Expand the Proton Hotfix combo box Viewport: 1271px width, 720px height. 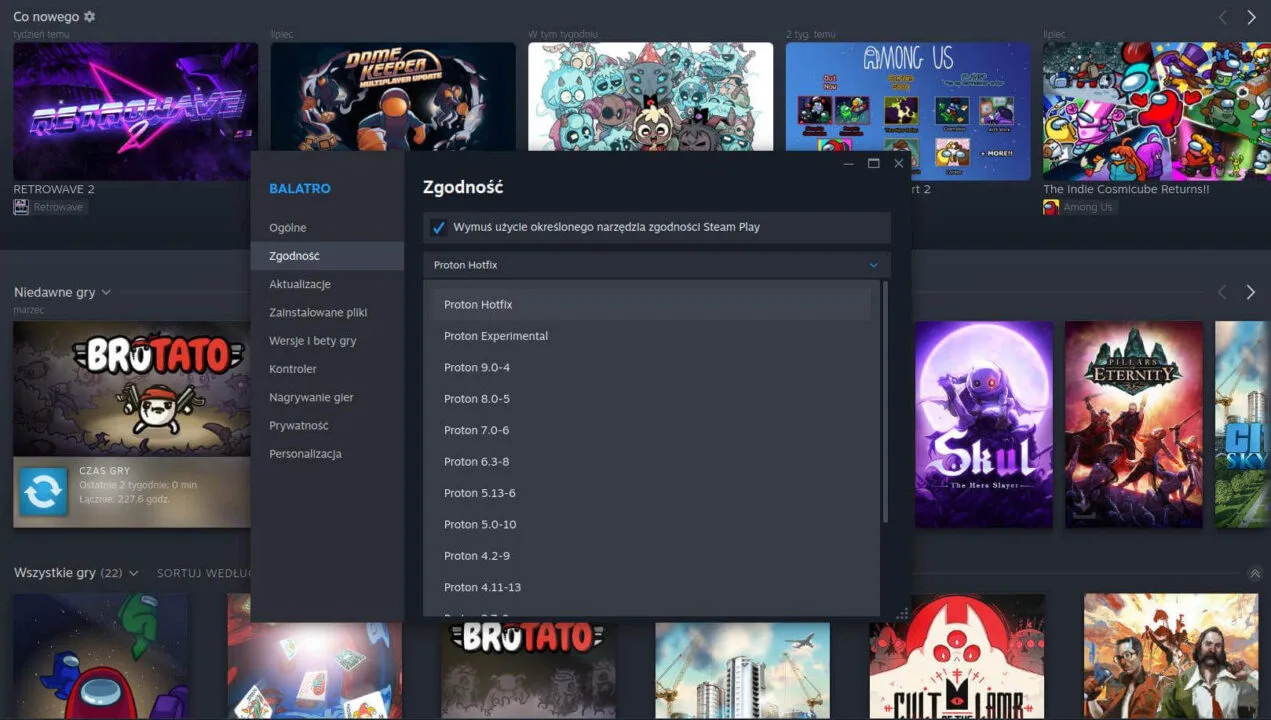point(656,265)
